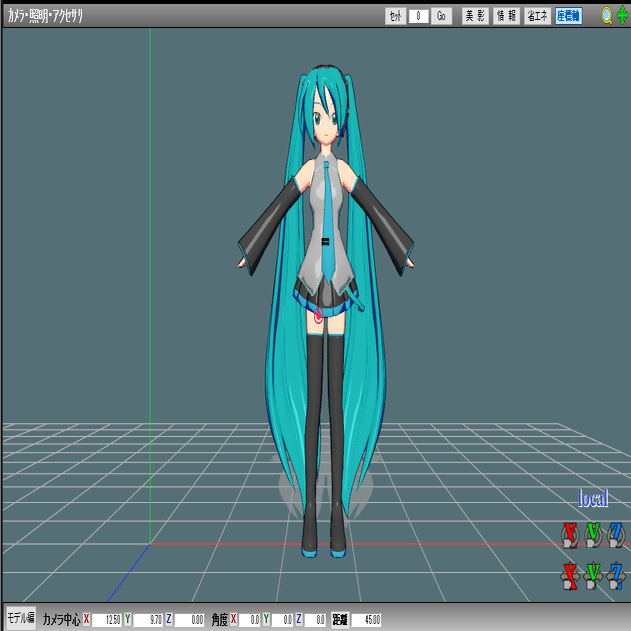Click the upper-row blue Z rotation icon

coord(616,535)
